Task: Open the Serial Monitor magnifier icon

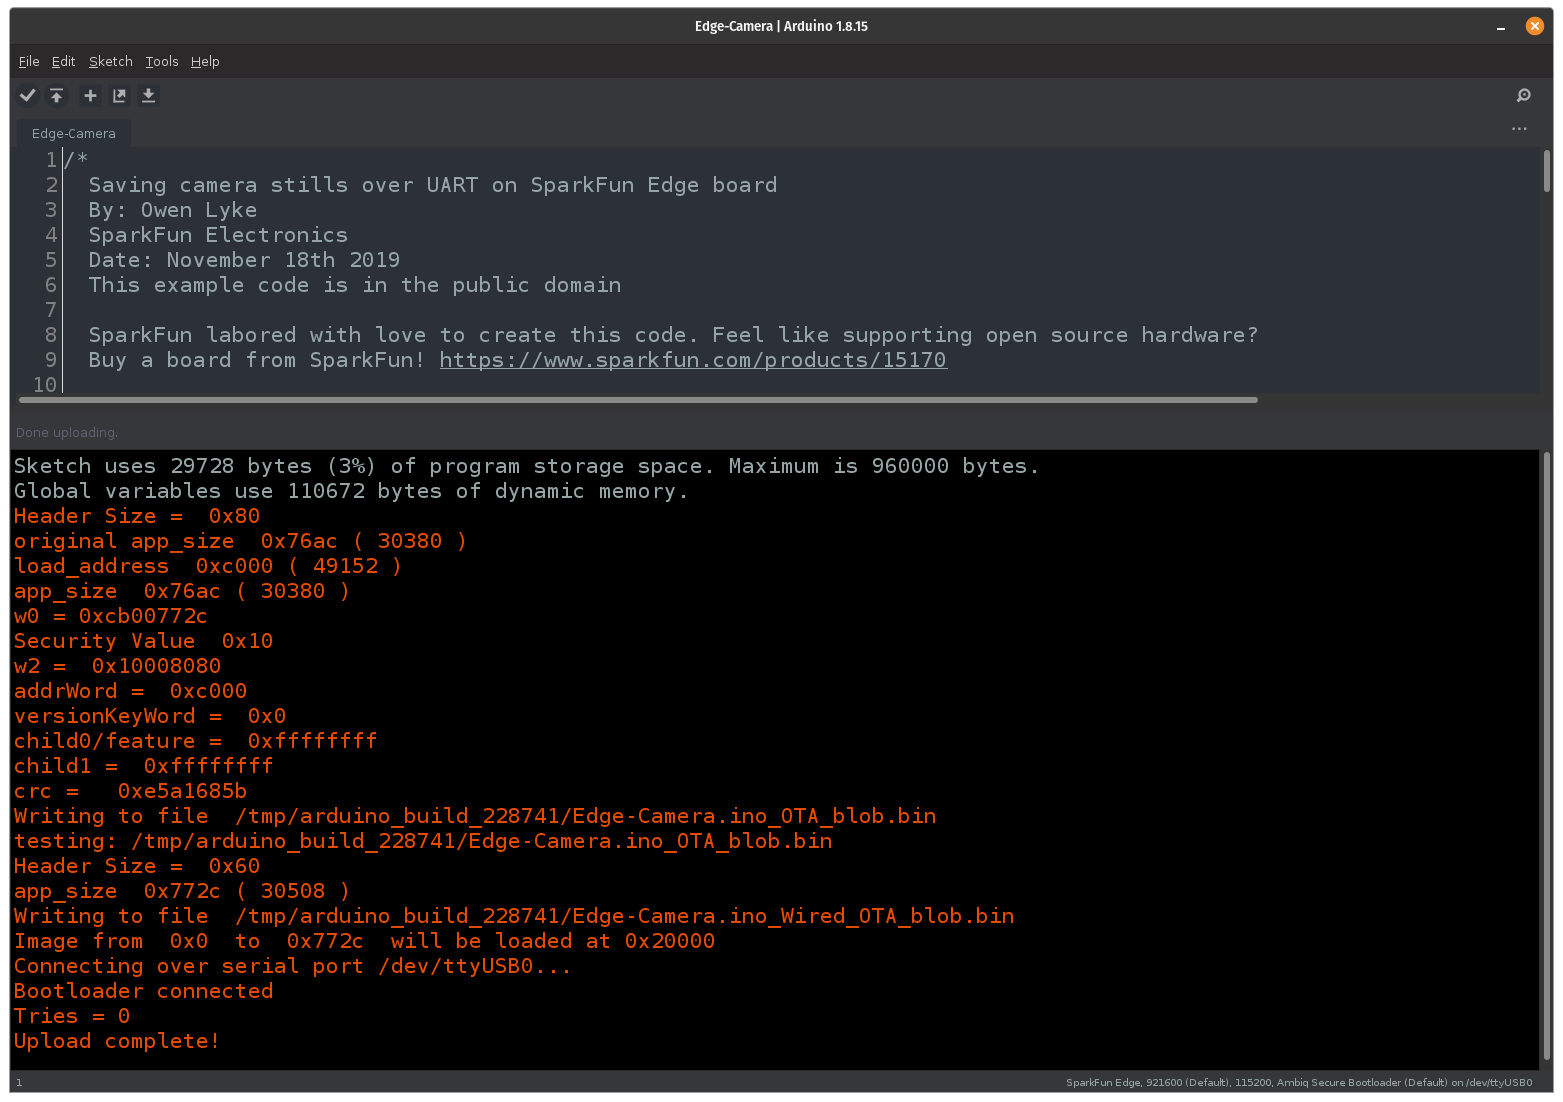Action: point(1523,95)
